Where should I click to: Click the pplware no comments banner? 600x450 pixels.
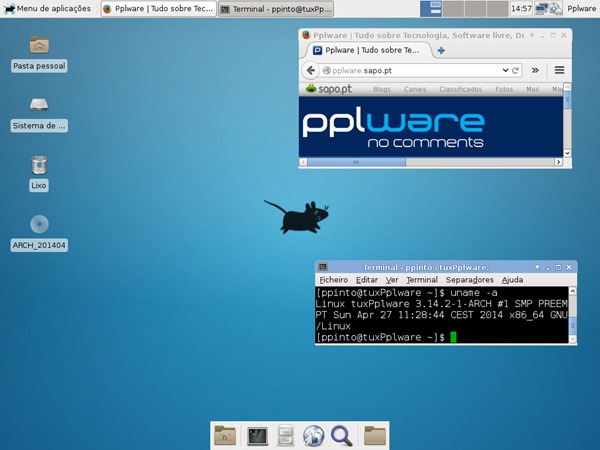pyautogui.click(x=431, y=127)
